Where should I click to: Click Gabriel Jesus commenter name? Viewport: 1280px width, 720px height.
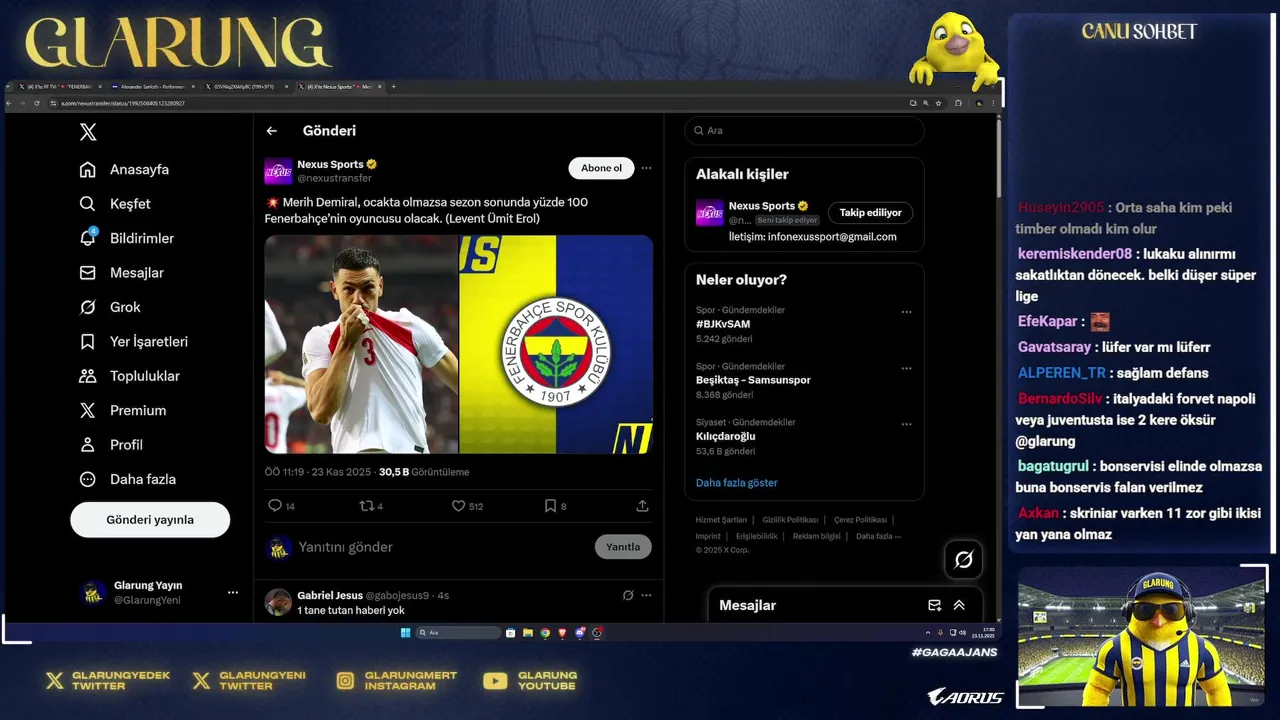[329, 595]
